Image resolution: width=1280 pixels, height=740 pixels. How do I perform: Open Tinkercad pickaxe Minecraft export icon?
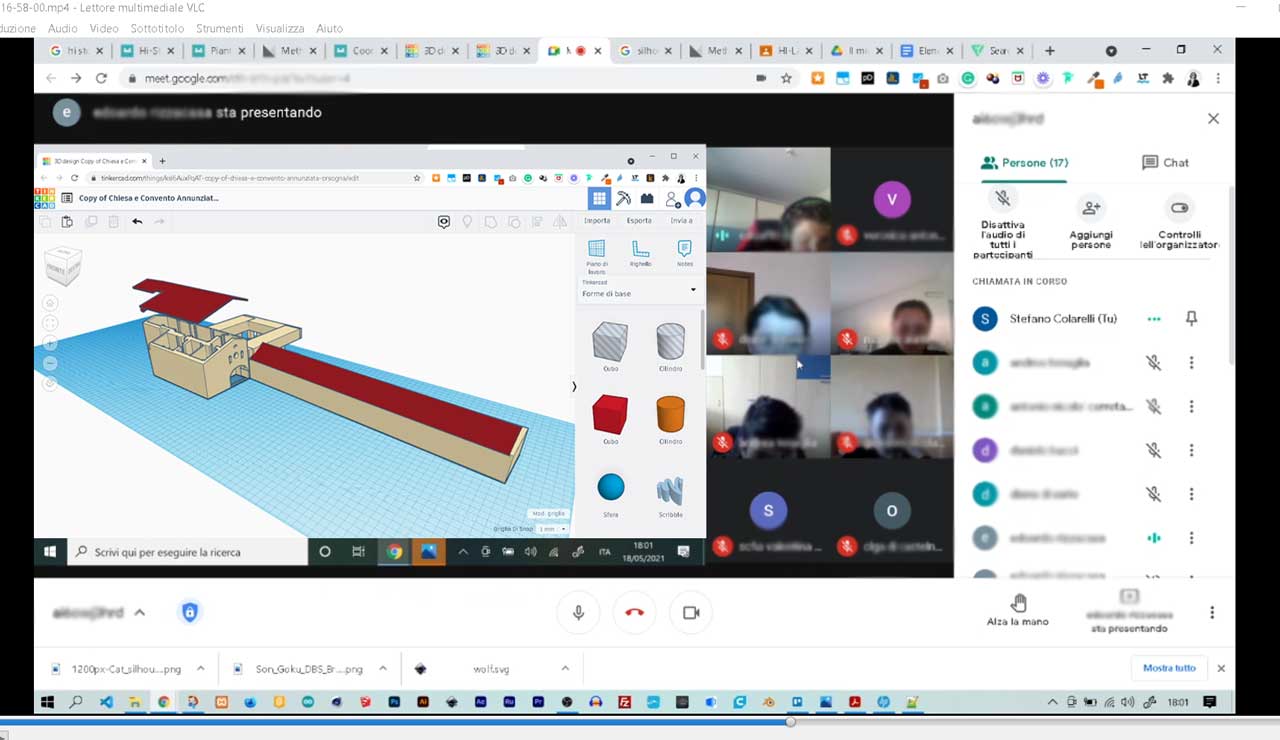coord(623,198)
